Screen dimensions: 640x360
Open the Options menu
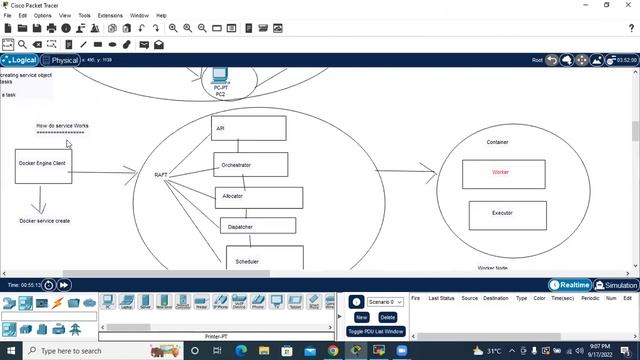[42, 16]
